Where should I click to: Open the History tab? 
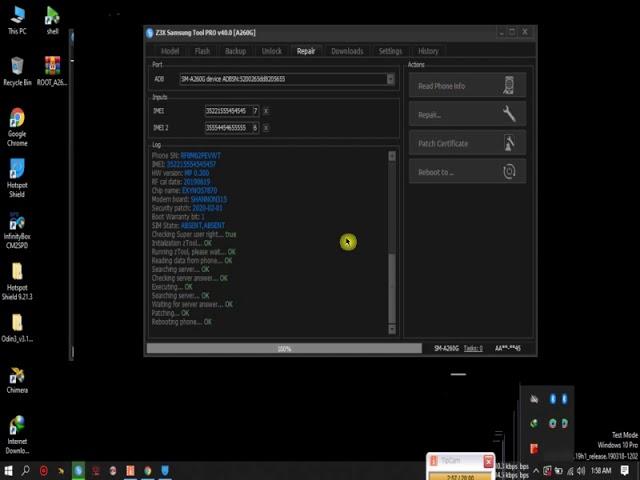tap(428, 51)
